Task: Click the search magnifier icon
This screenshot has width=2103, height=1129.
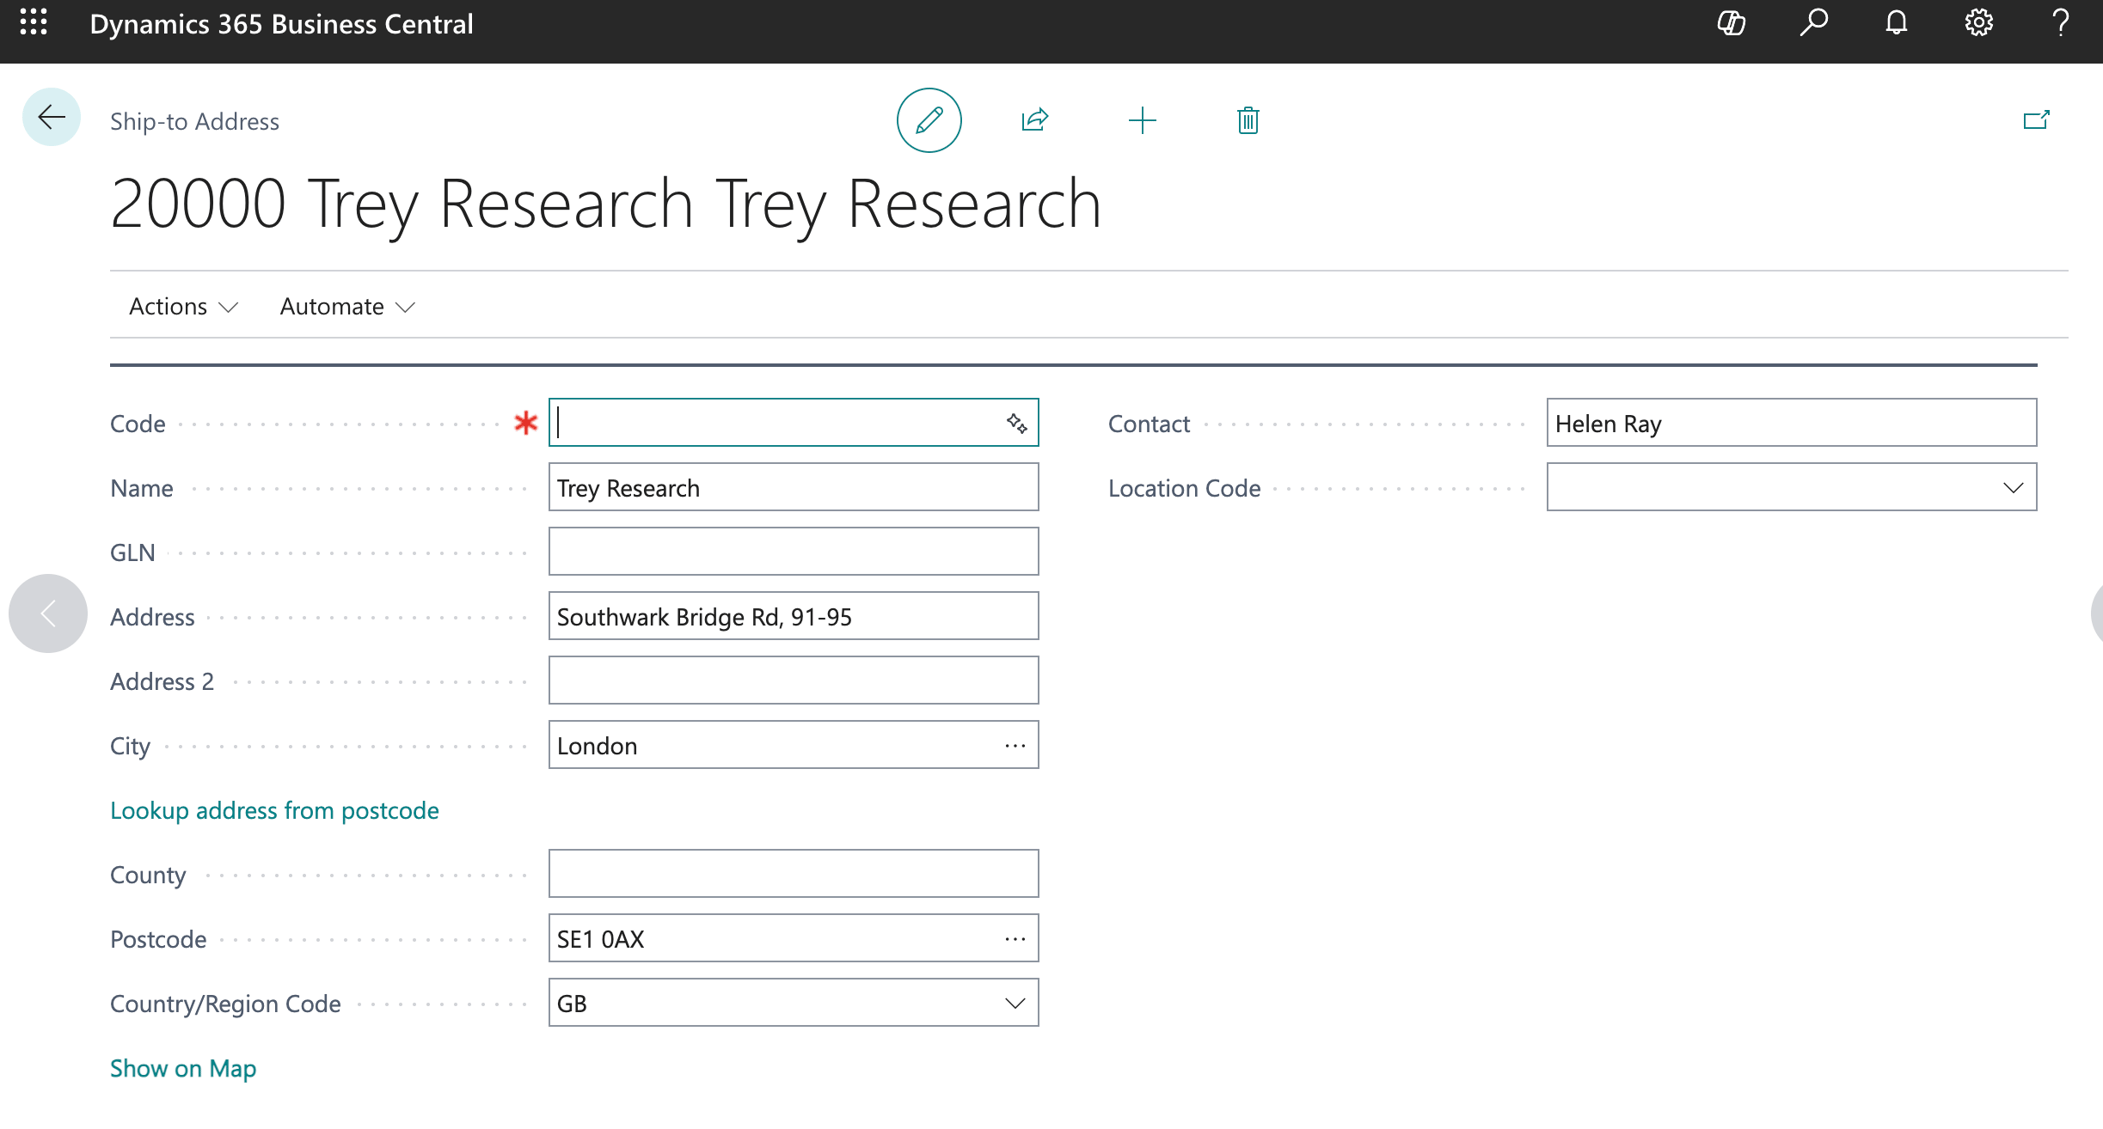Action: pyautogui.click(x=1814, y=23)
